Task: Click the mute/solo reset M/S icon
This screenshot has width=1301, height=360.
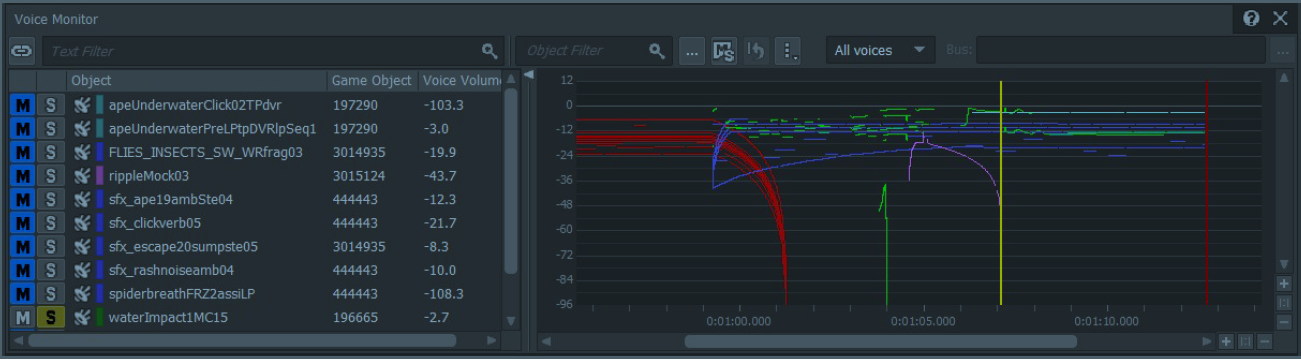Action: (723, 50)
